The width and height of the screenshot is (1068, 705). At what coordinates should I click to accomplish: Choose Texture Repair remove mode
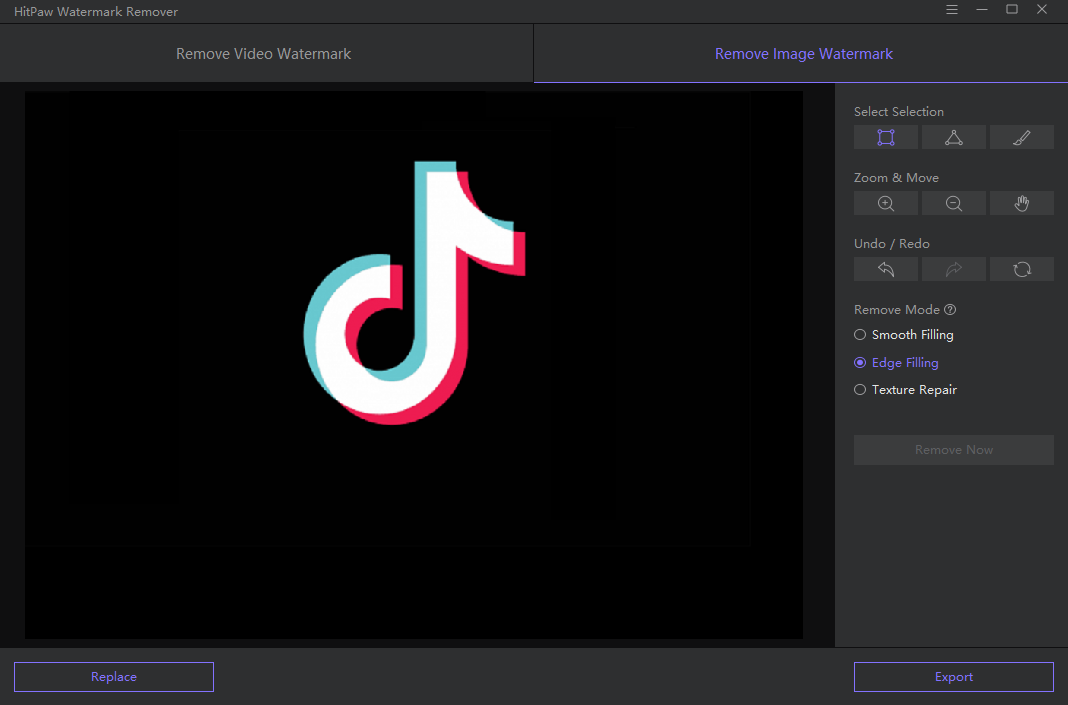coord(906,390)
